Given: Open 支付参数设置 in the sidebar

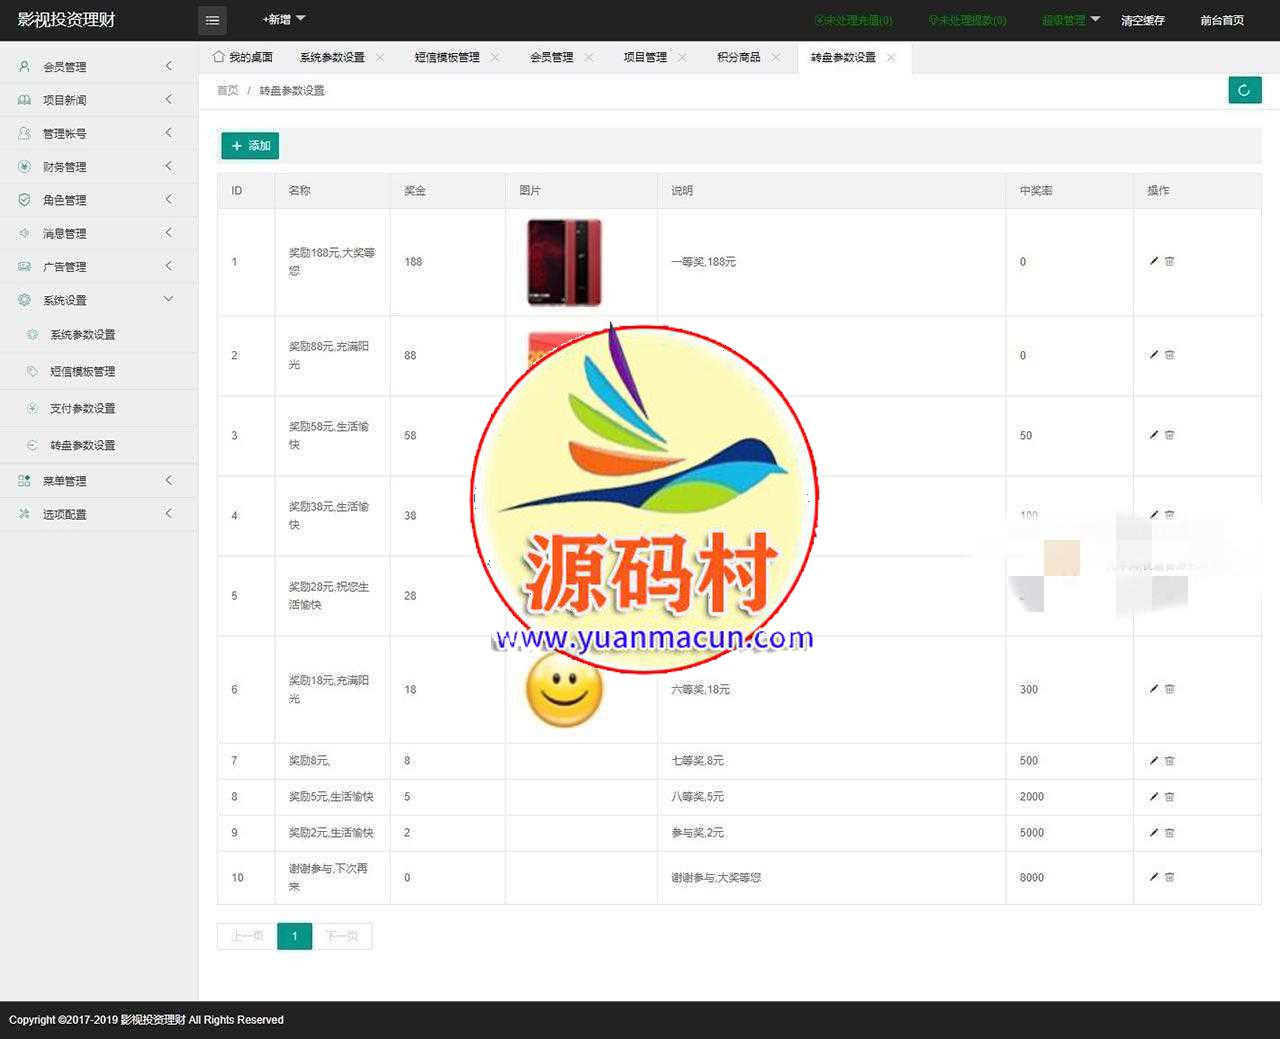Looking at the screenshot, I should click(83, 408).
